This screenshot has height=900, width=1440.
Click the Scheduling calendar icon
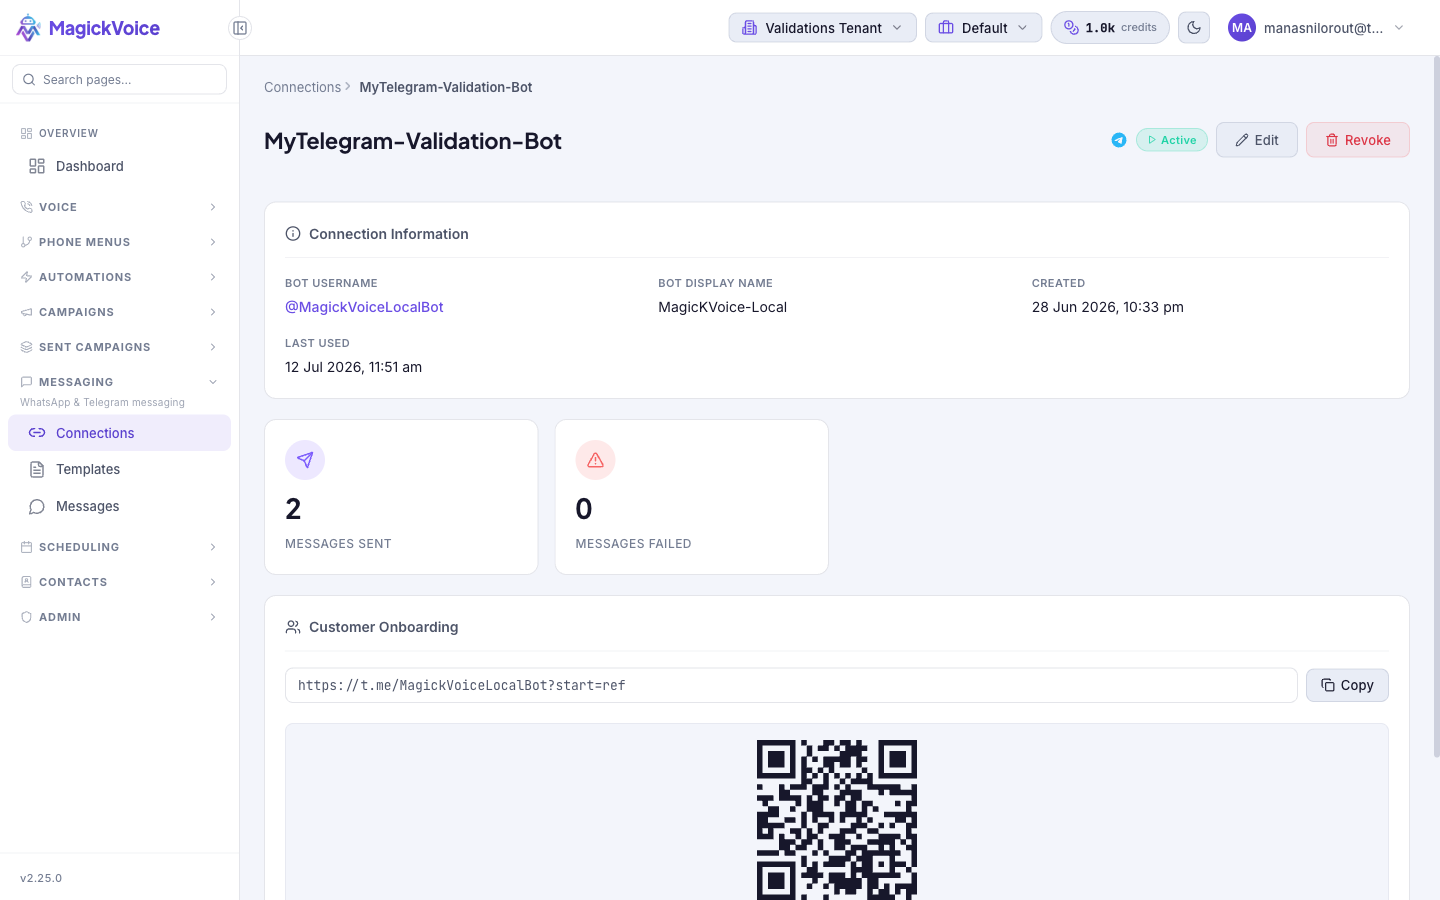tap(26, 547)
